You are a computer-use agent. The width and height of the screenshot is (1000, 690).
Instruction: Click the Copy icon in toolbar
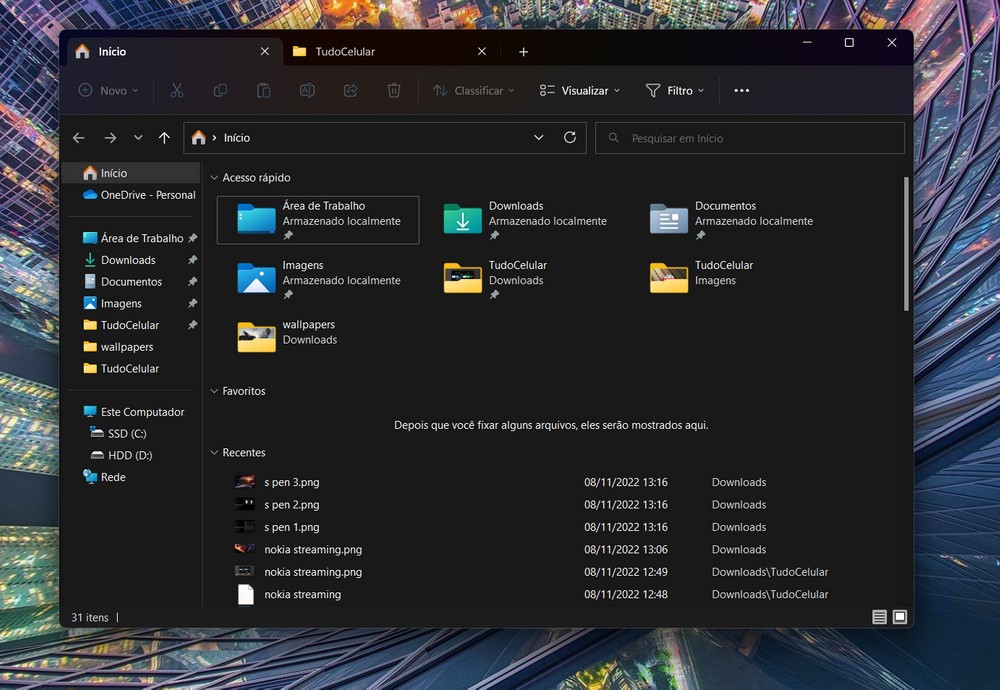(x=220, y=91)
